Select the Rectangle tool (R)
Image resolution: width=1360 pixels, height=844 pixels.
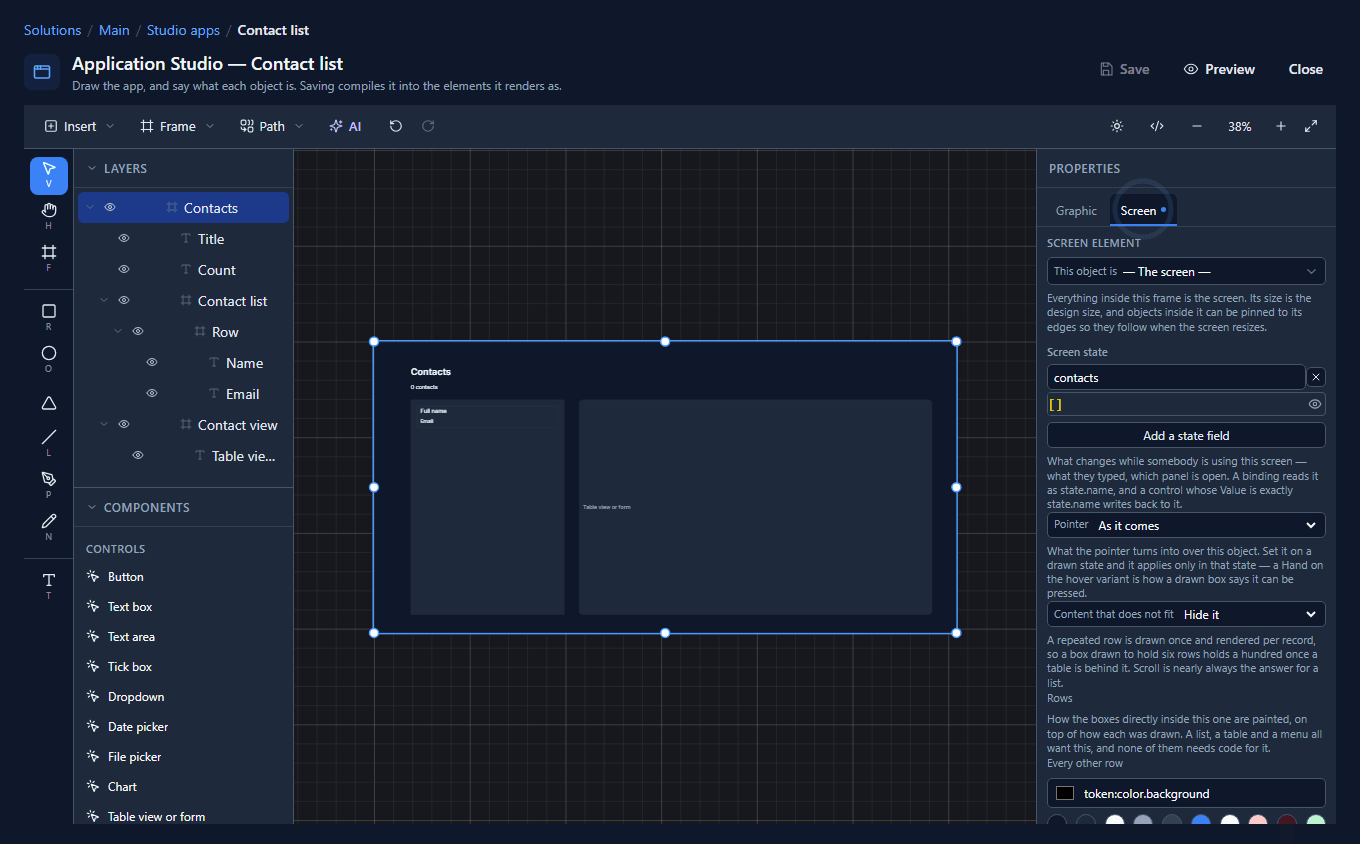49,316
